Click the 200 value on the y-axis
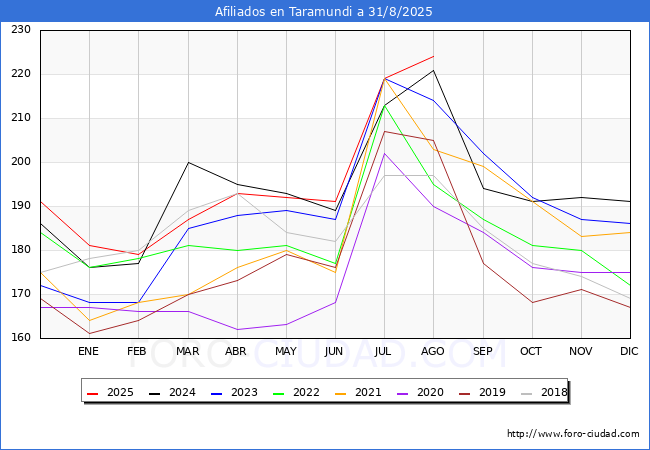 (20, 162)
